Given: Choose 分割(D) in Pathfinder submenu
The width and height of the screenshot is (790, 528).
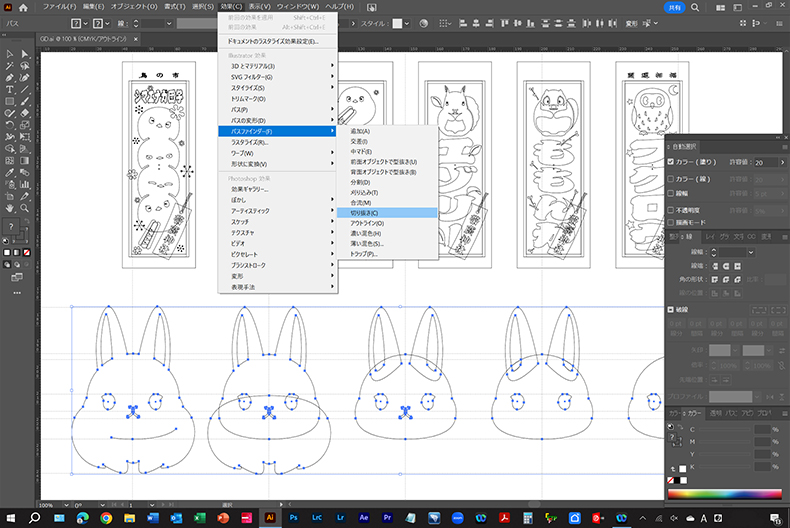Looking at the screenshot, I should click(x=387, y=182).
